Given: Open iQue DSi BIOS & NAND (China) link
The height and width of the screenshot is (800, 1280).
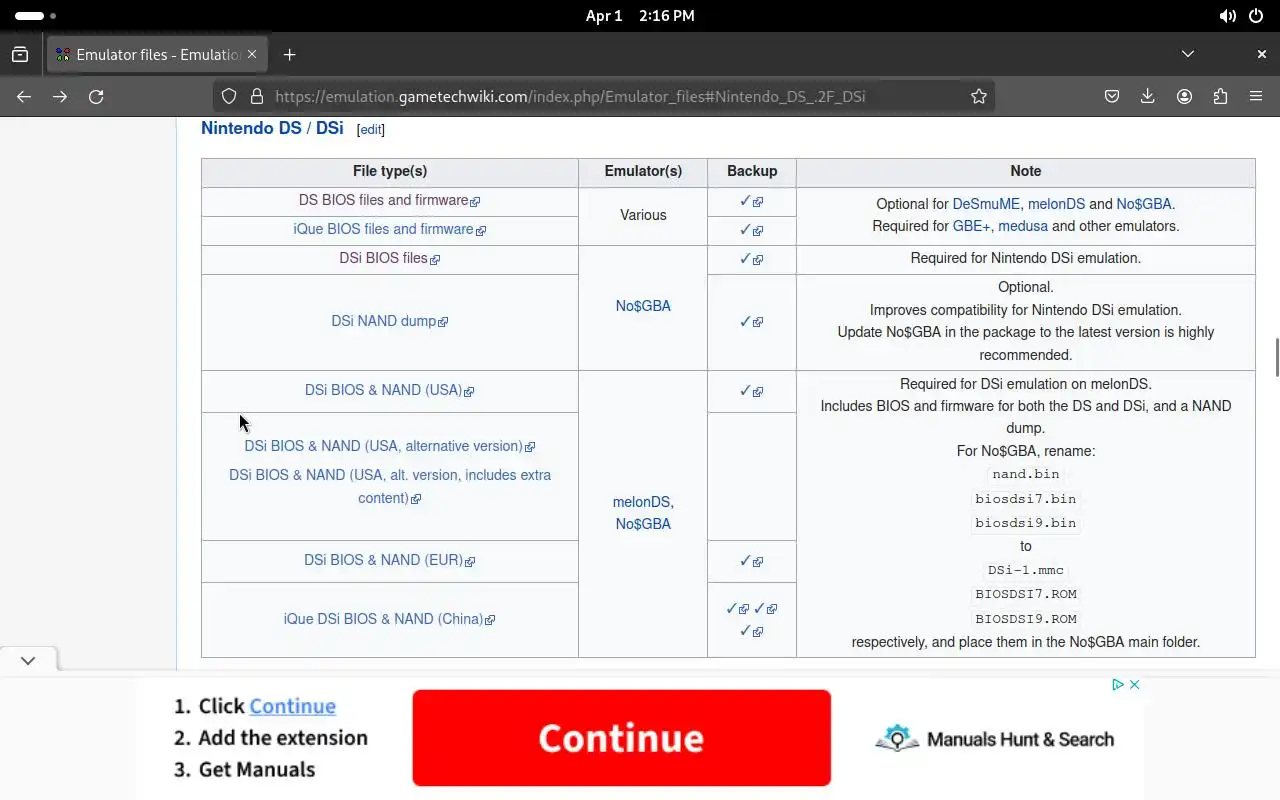Looking at the screenshot, I should point(389,619).
